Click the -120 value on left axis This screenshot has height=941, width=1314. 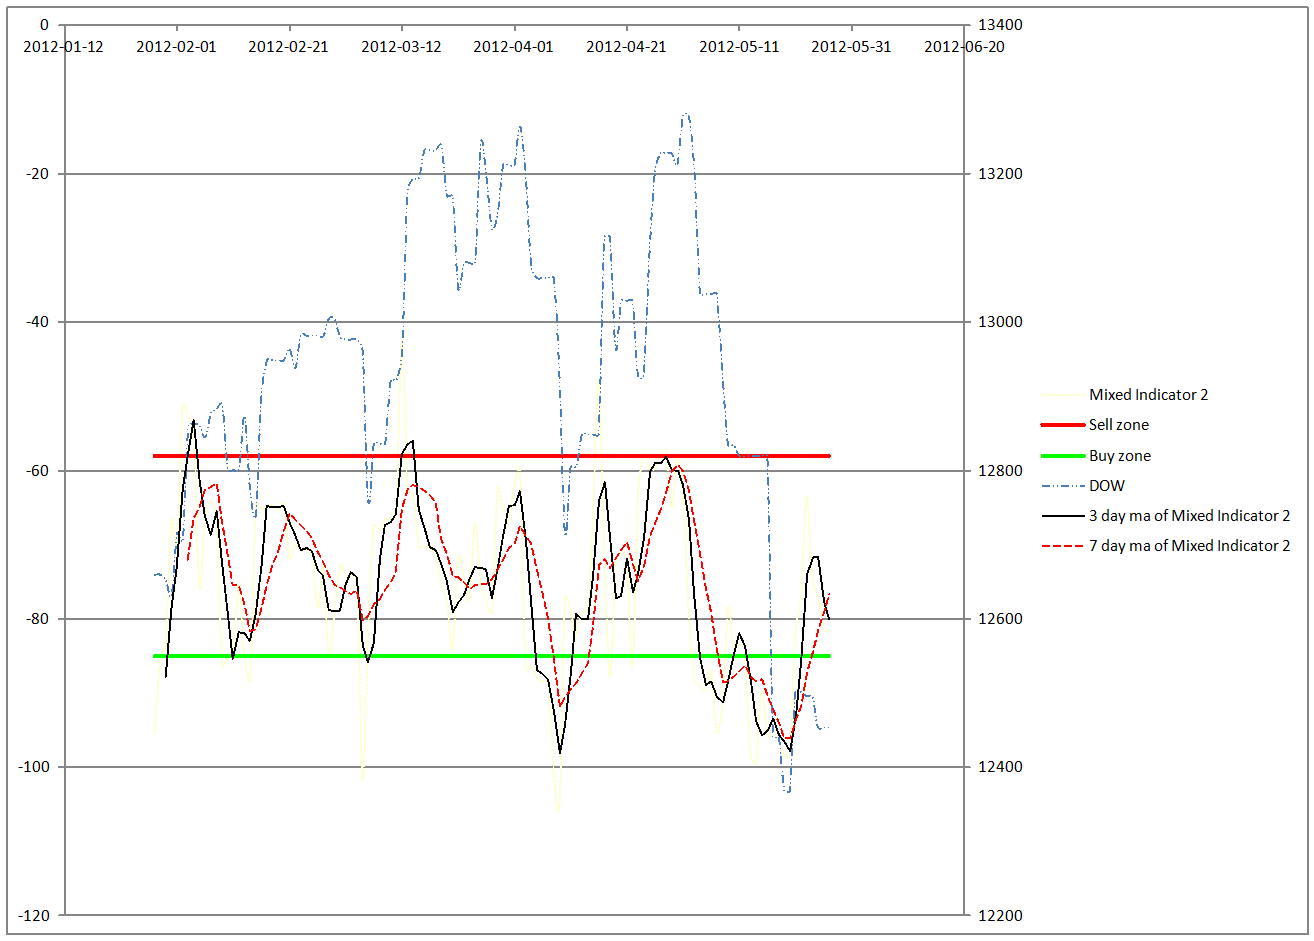33,916
